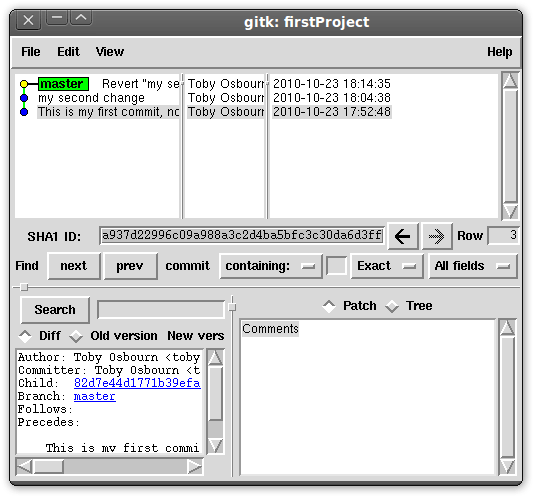This screenshot has width=534, height=499.
Task: Click the Comments pane scrollbar track
Action: (x=507, y=397)
